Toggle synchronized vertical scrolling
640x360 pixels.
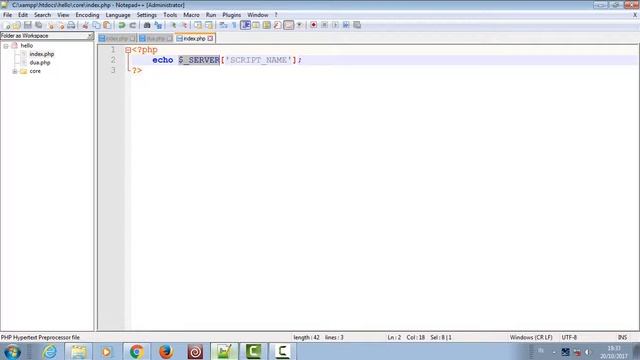tap(198, 25)
